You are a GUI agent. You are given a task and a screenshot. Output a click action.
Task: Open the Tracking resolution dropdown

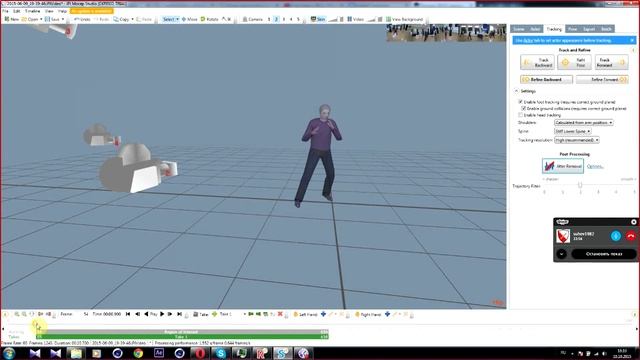pos(577,140)
